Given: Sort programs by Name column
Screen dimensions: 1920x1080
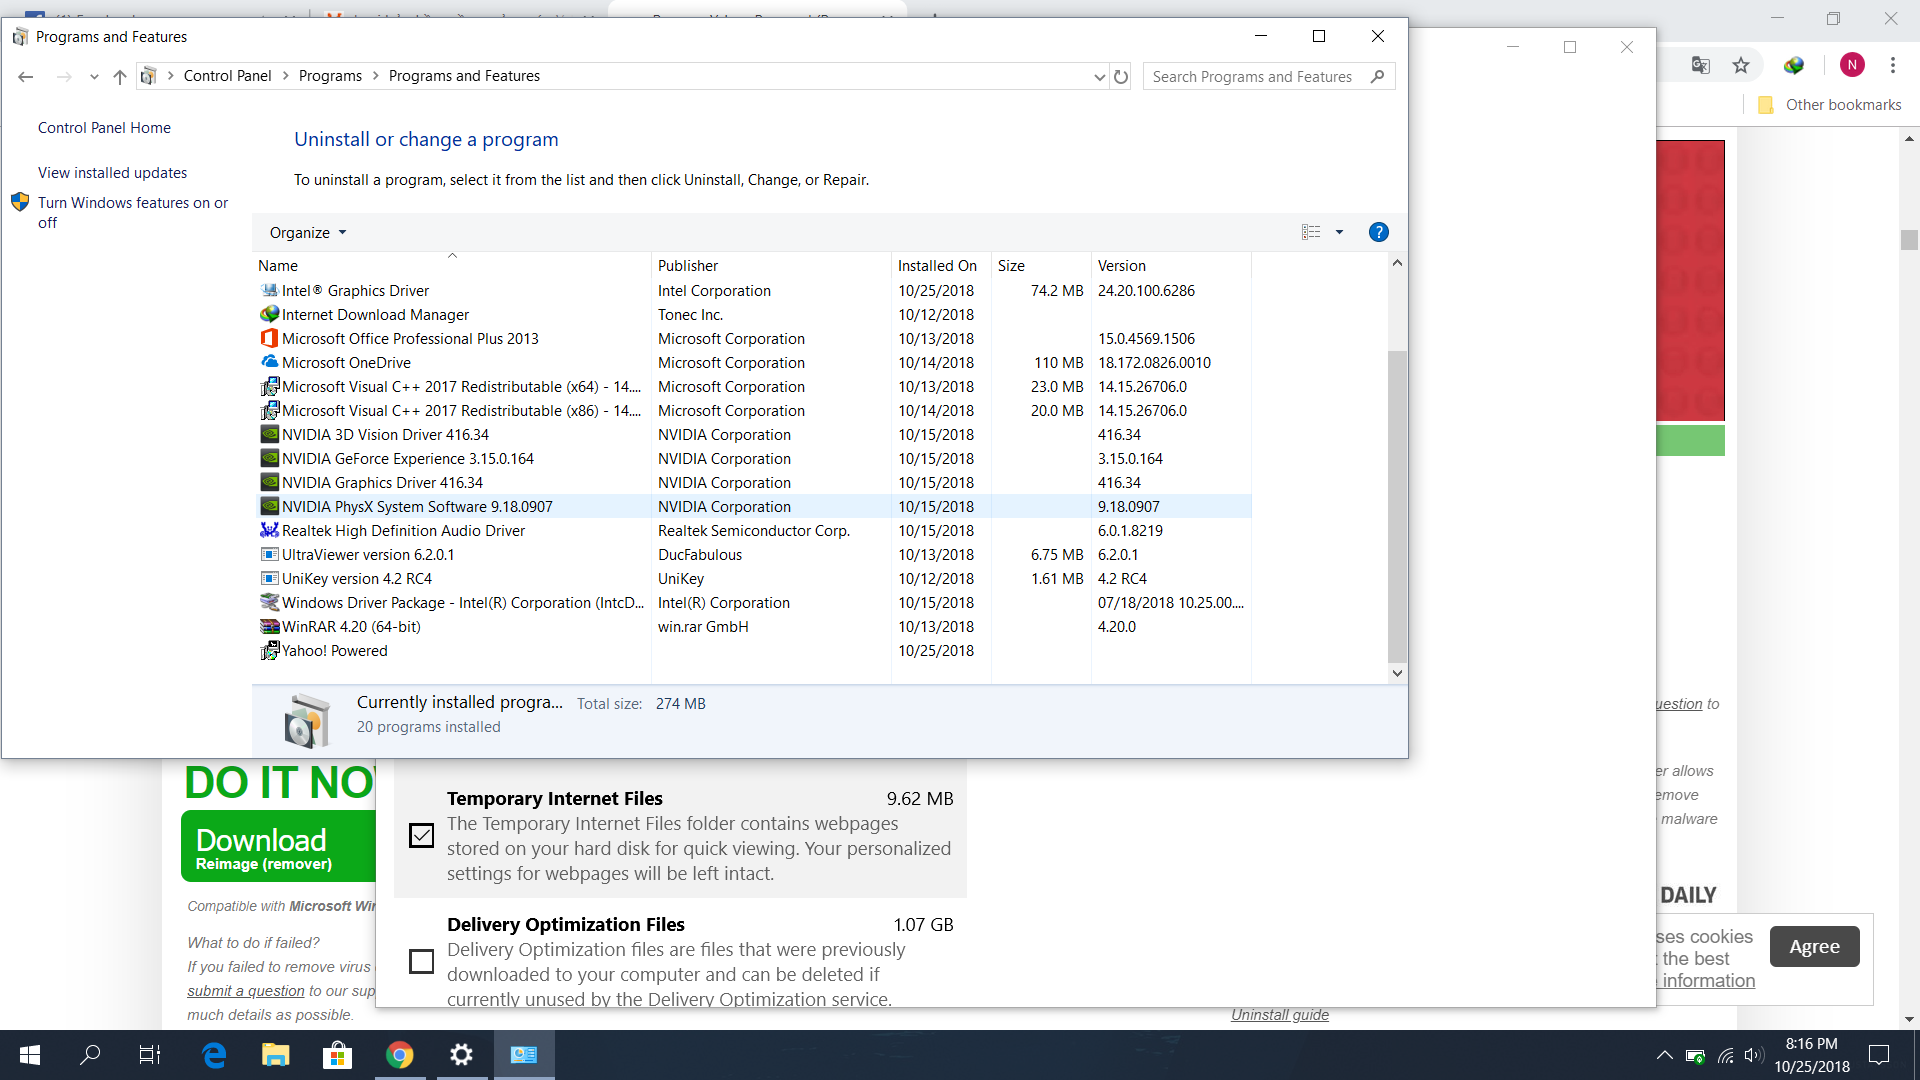Looking at the screenshot, I should click(x=453, y=266).
